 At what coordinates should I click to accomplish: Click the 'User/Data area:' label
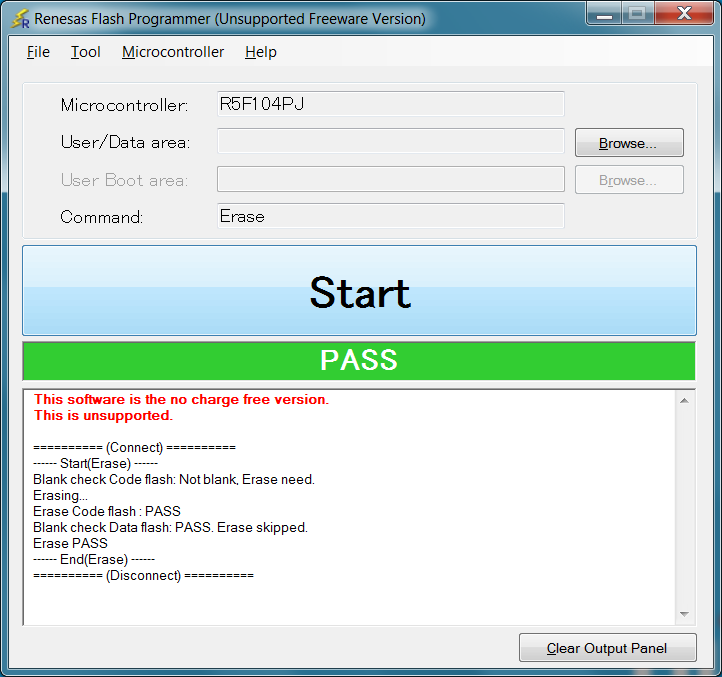pos(125,142)
